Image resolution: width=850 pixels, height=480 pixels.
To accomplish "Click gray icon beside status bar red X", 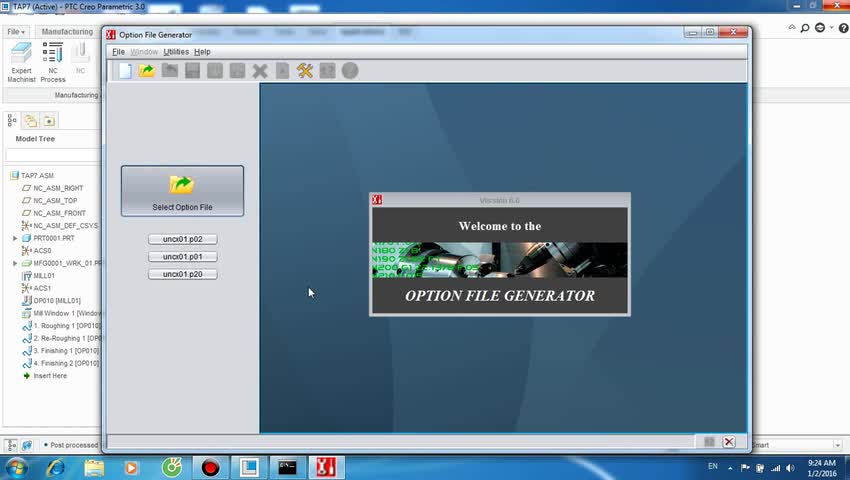I will click(x=709, y=442).
